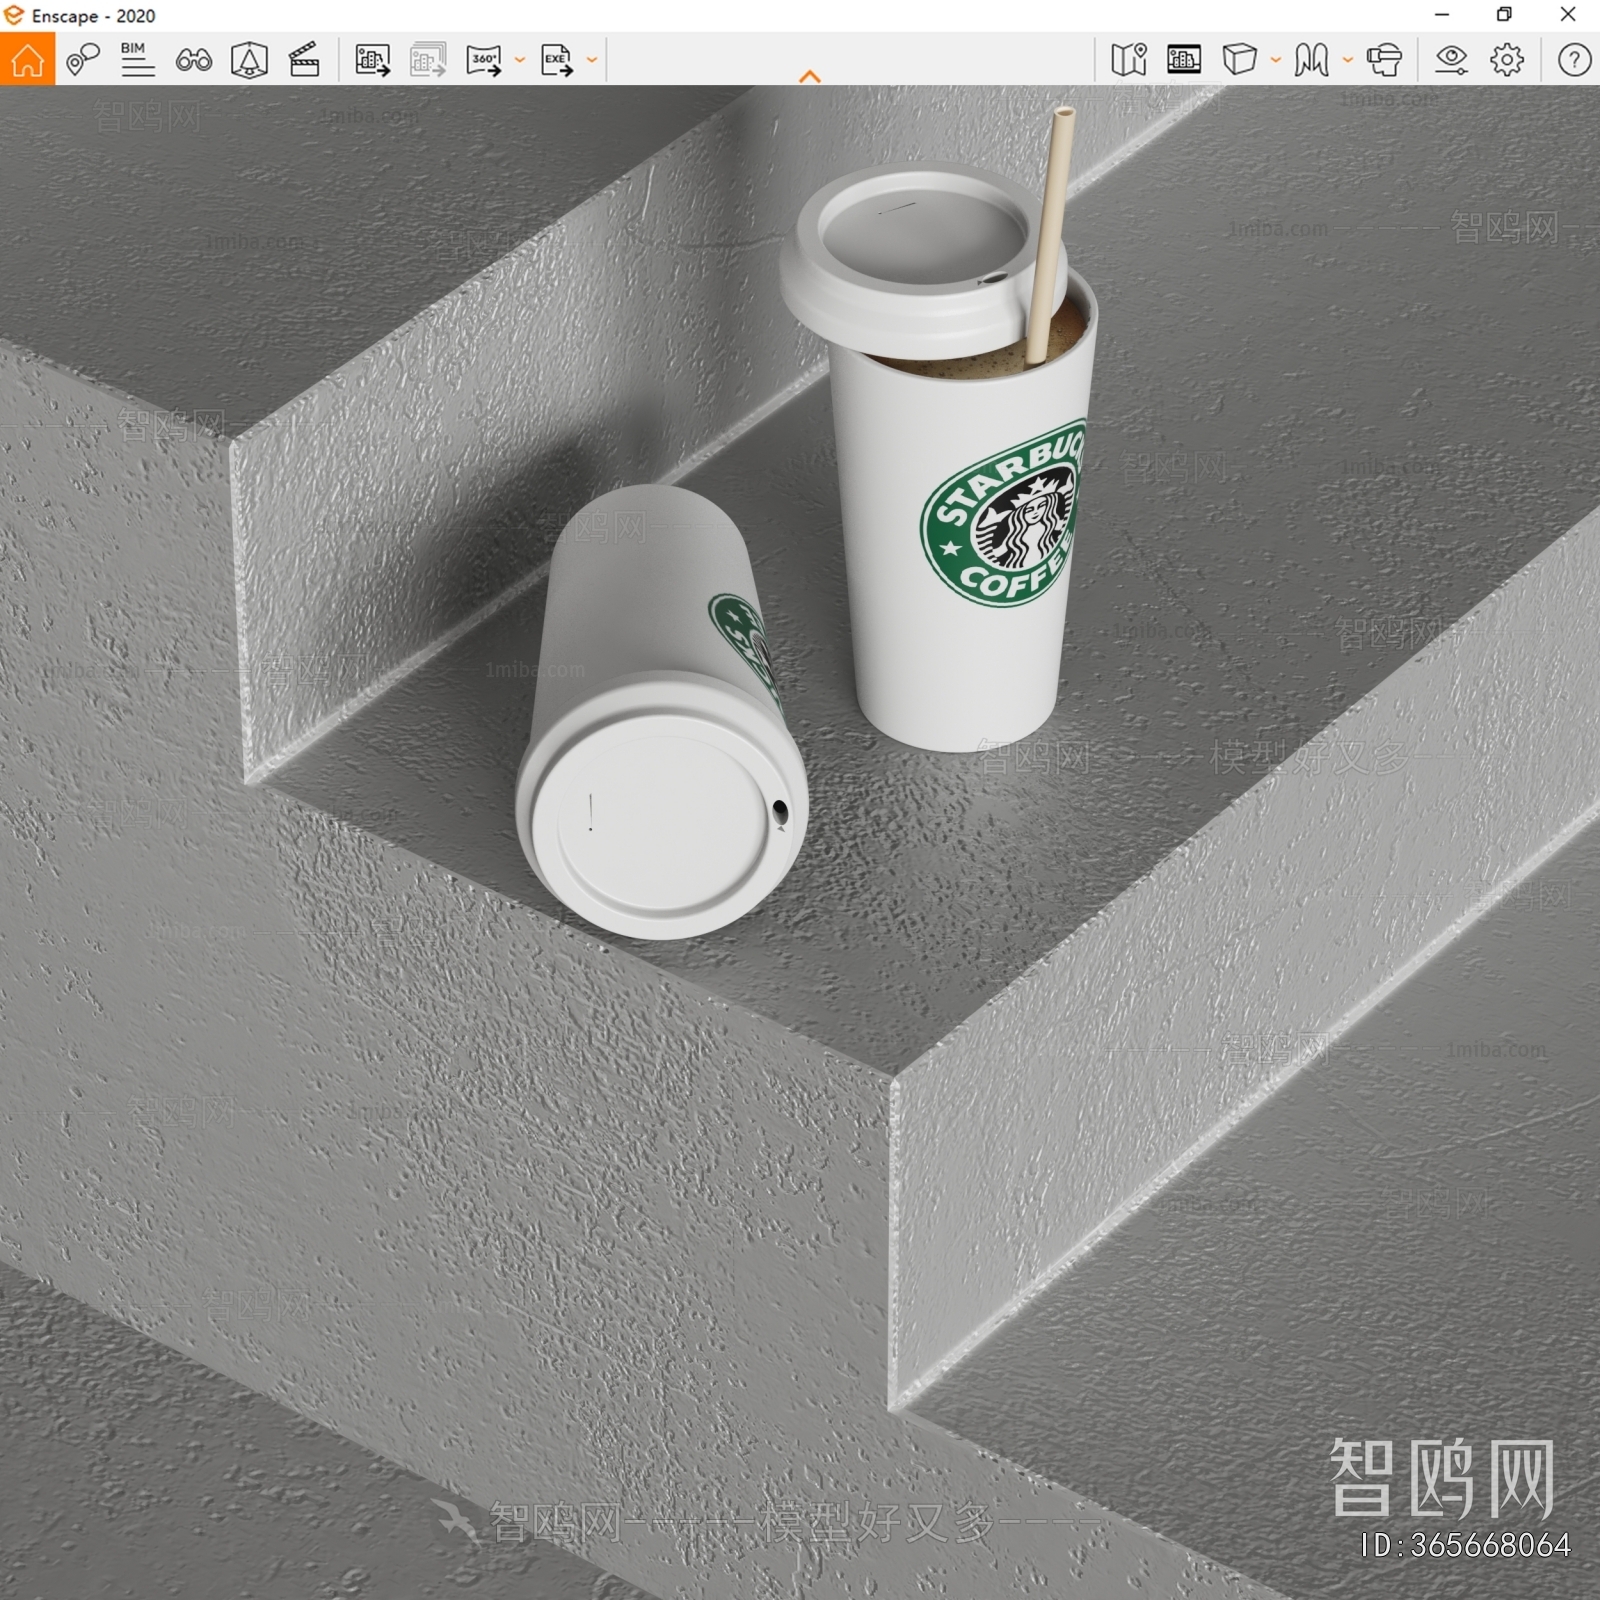
Task: Click the EXE standalone export icon
Action: tap(557, 60)
